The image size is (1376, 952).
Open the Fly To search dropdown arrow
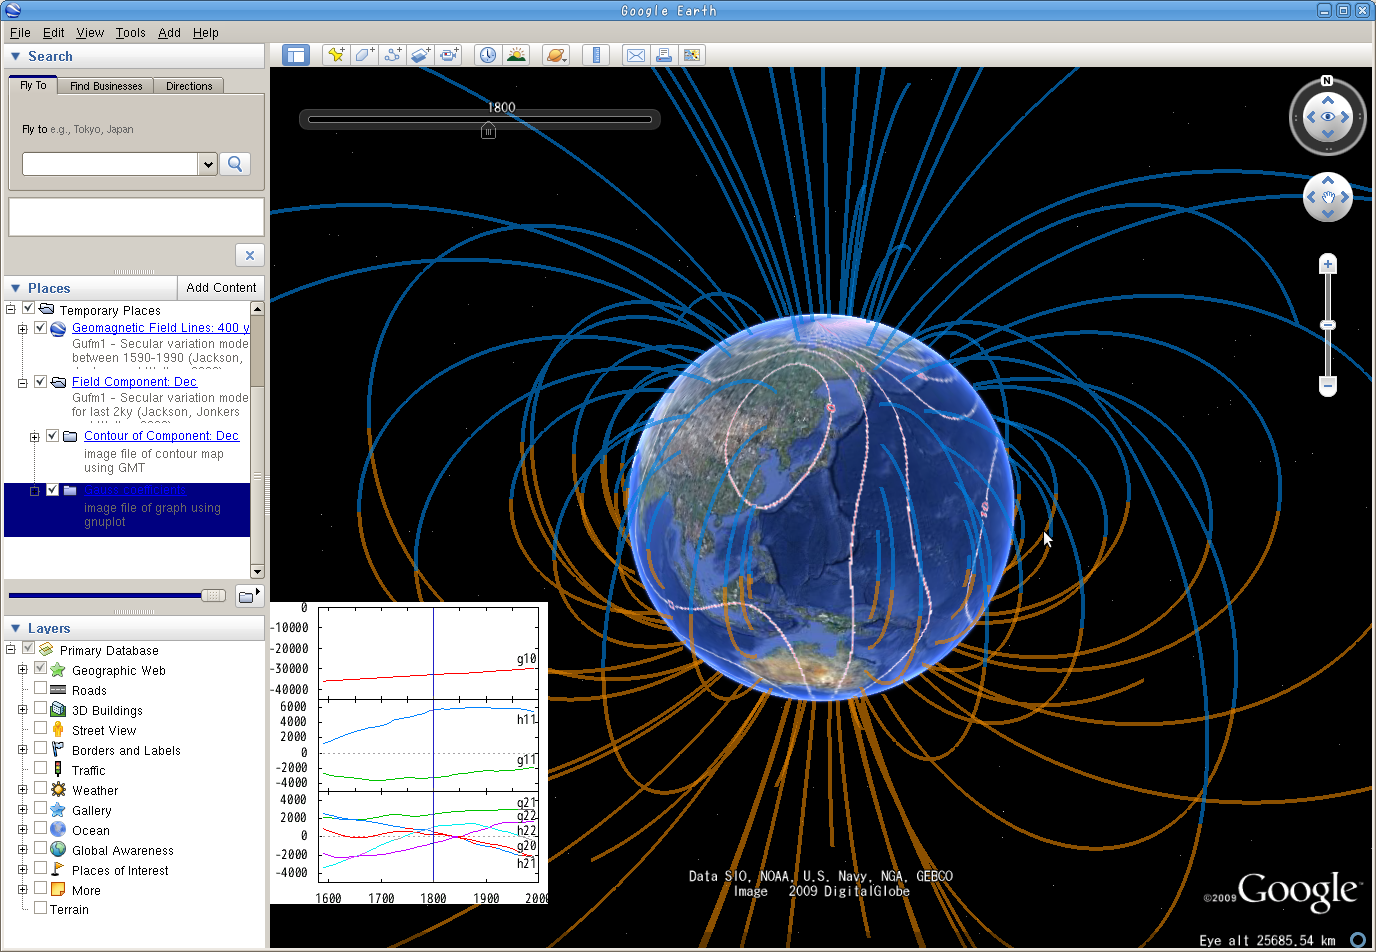tap(208, 164)
